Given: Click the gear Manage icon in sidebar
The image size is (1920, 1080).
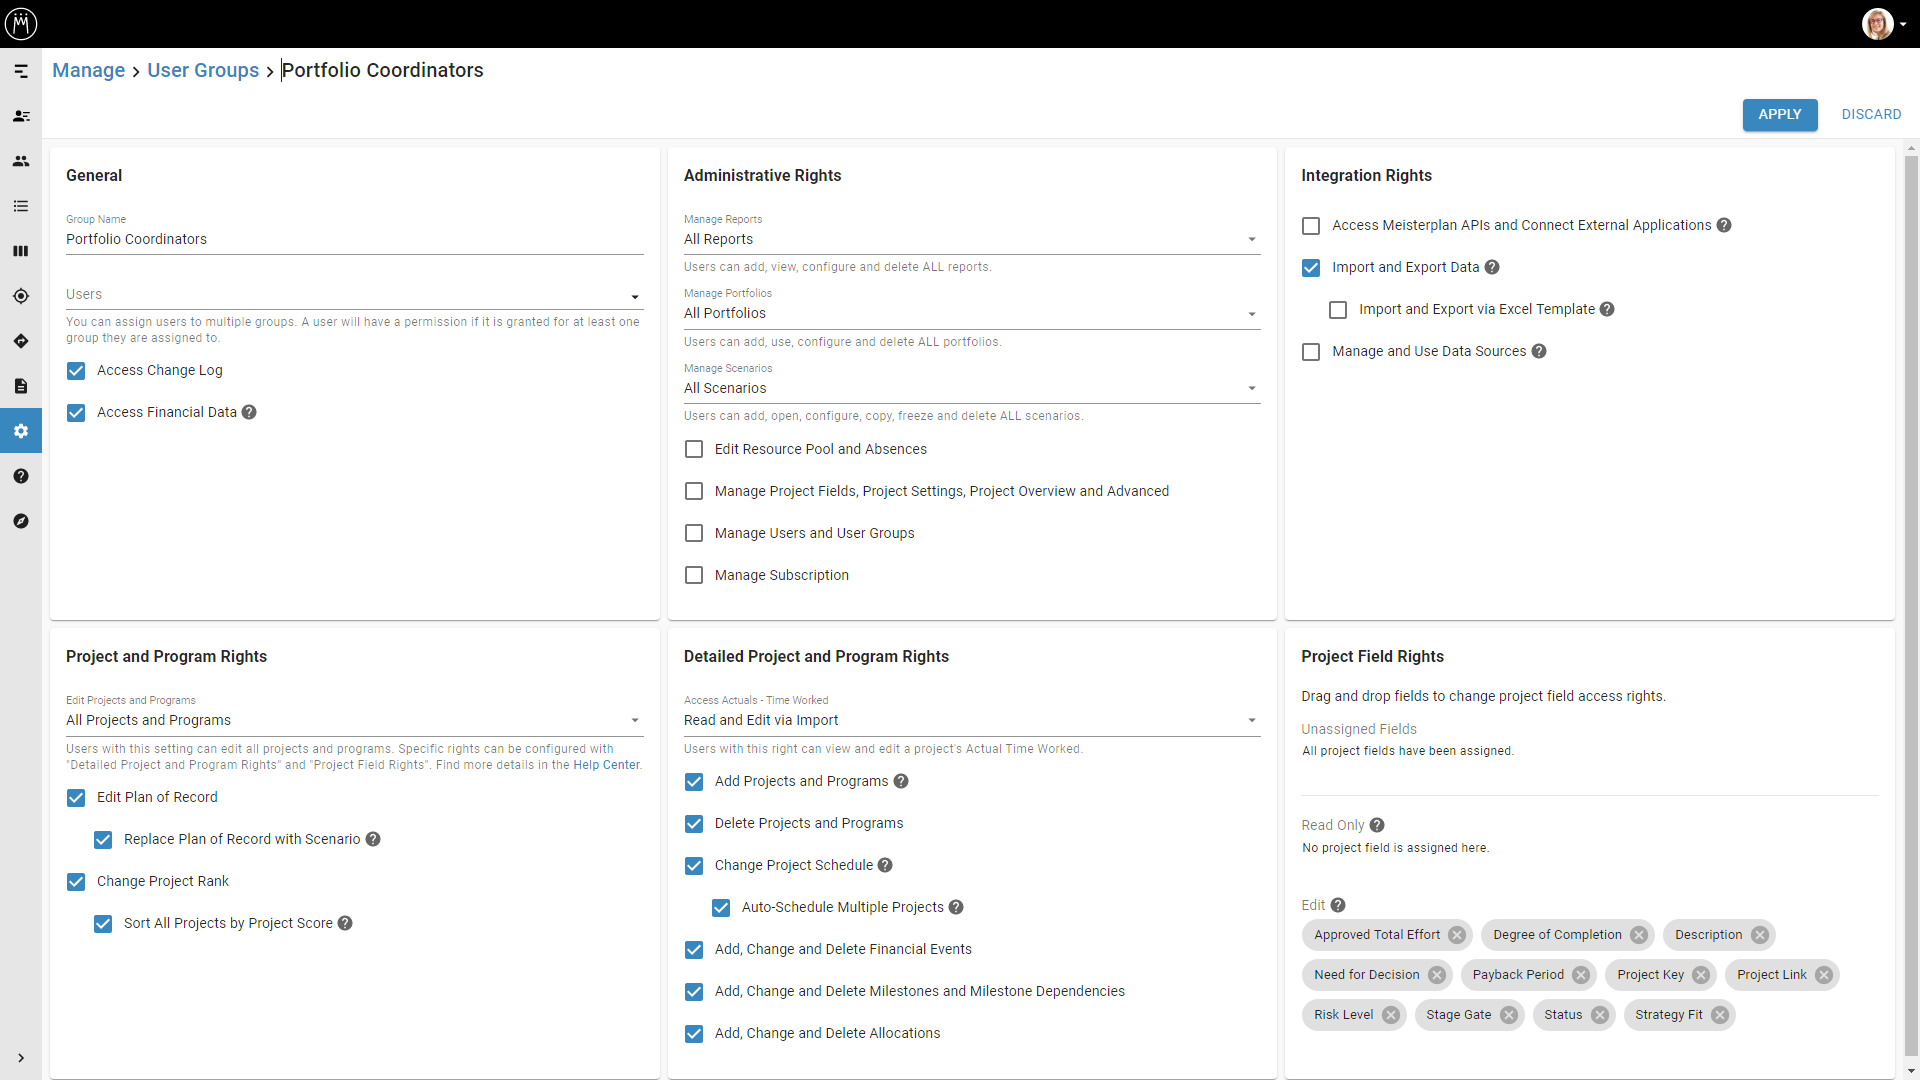Looking at the screenshot, I should click(x=21, y=431).
